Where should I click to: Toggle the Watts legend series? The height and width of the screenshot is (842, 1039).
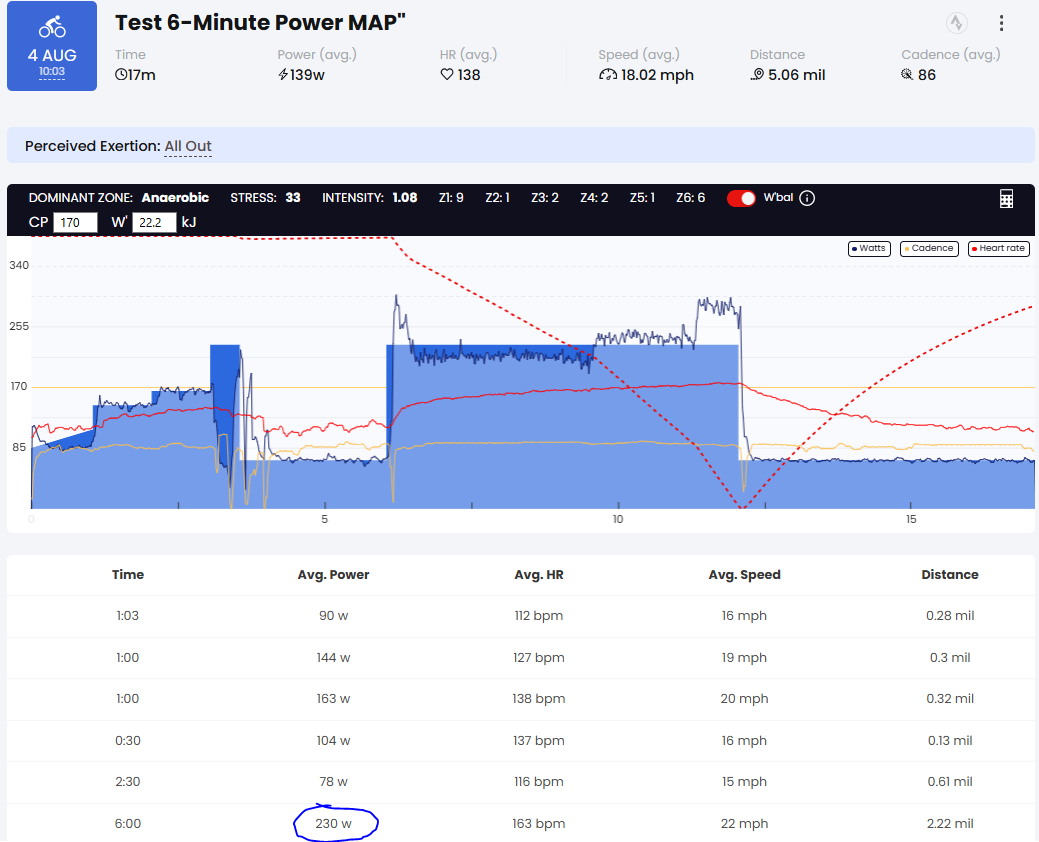tap(869, 248)
